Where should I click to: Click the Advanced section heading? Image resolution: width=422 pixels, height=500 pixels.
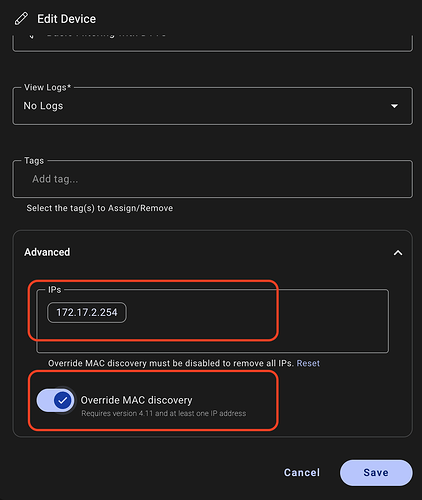pyautogui.click(x=47, y=252)
